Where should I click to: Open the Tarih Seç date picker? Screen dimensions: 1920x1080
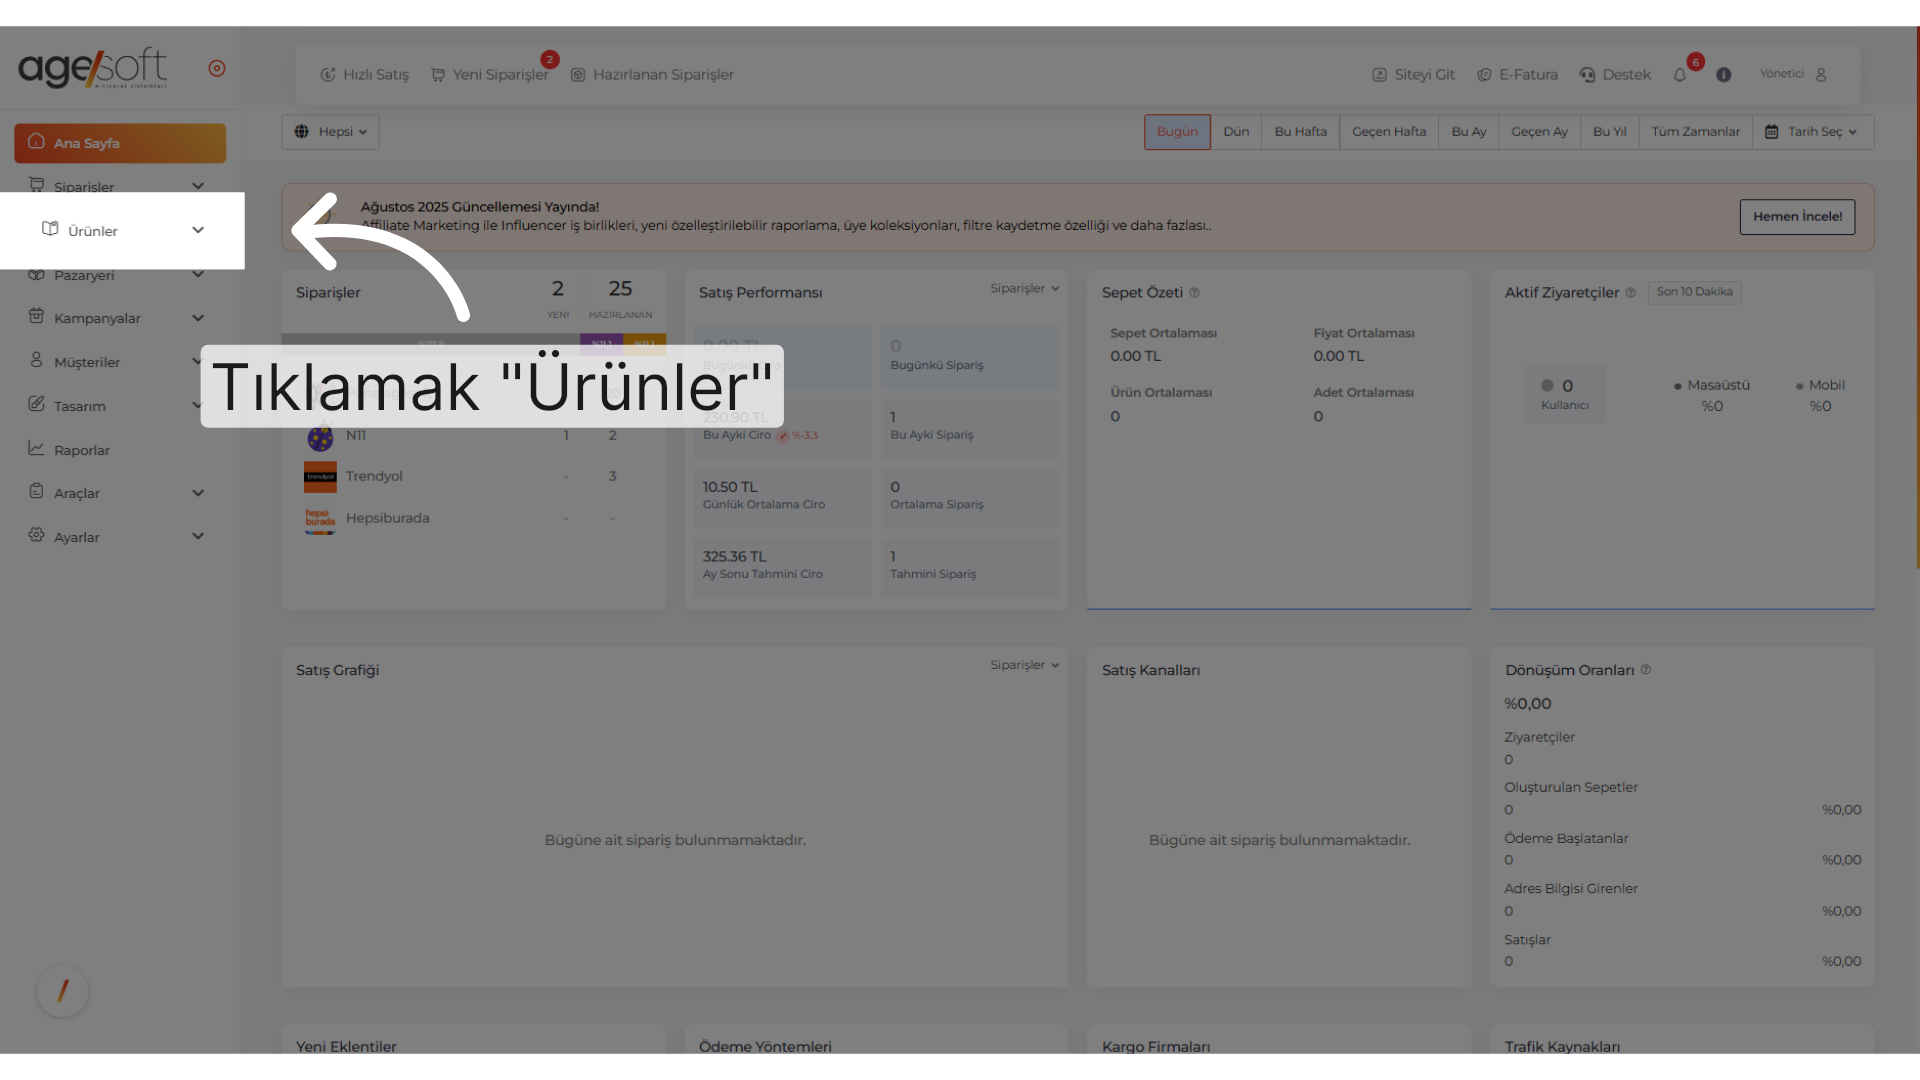coord(1812,132)
